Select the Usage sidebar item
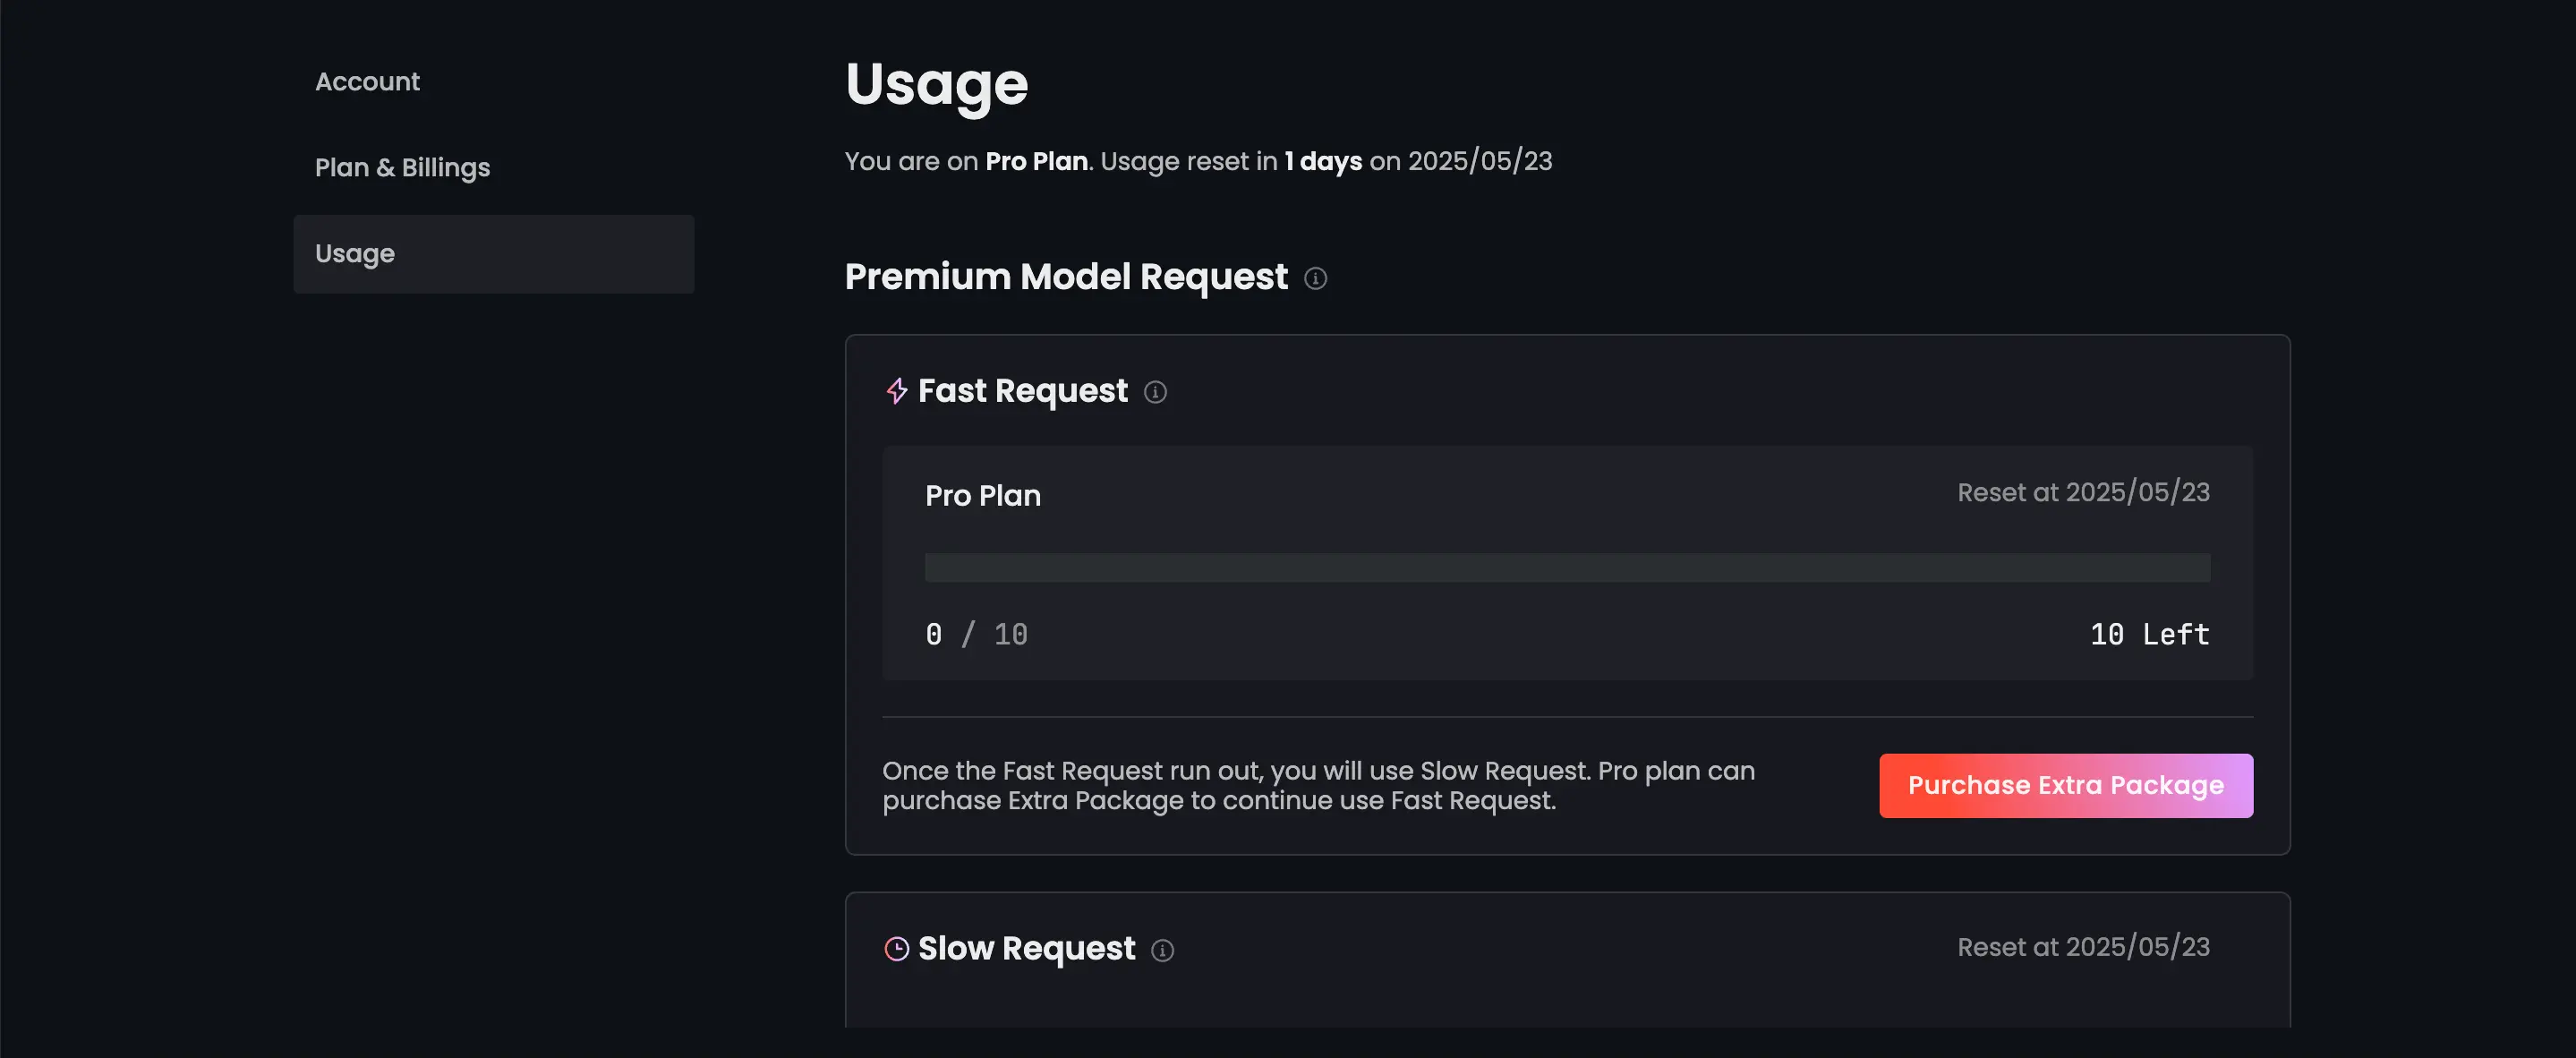Screen dimensions: 2576x1058 494,254
